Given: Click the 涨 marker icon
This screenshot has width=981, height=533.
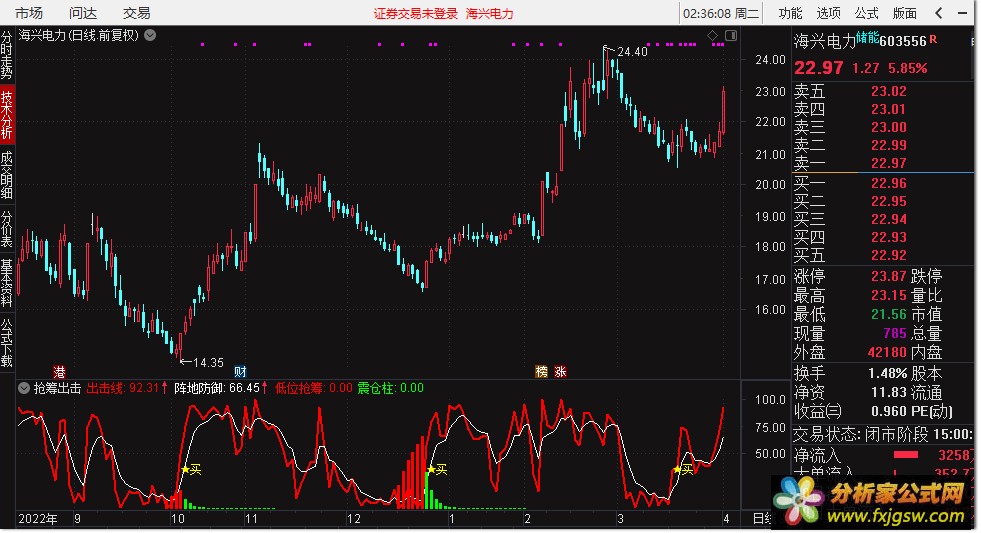Looking at the screenshot, I should click(561, 372).
